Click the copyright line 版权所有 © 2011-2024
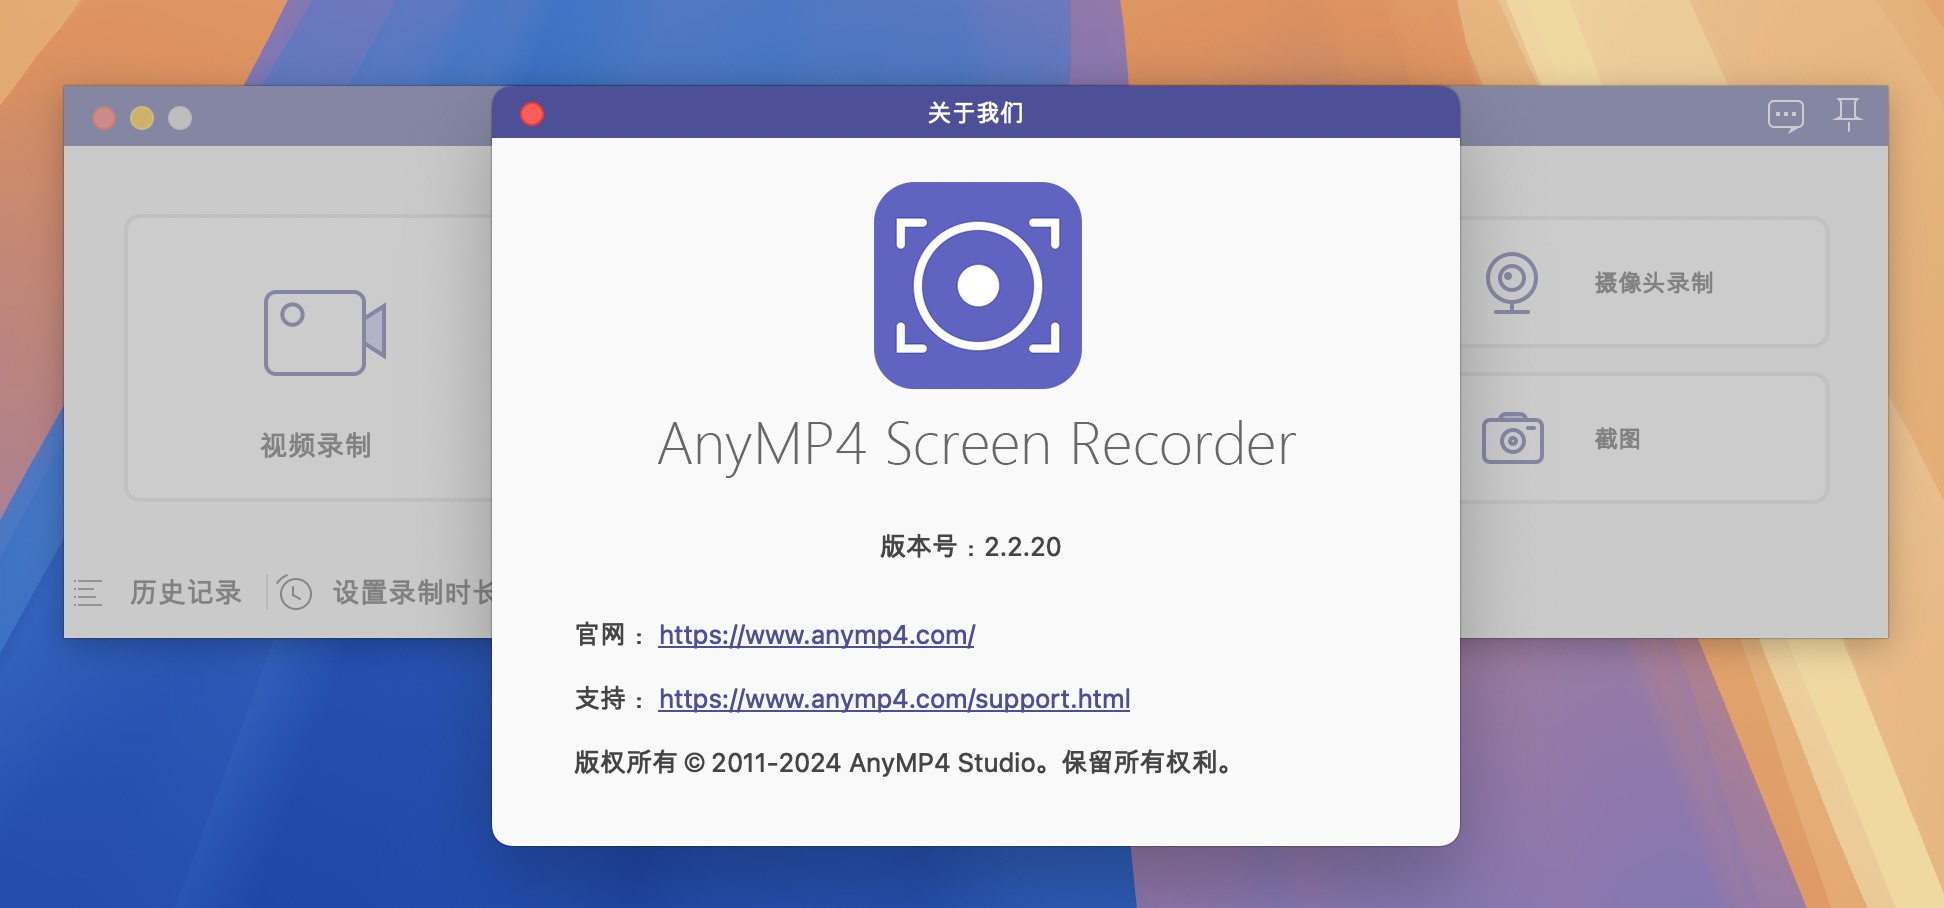This screenshot has width=1944, height=908. tap(906, 763)
